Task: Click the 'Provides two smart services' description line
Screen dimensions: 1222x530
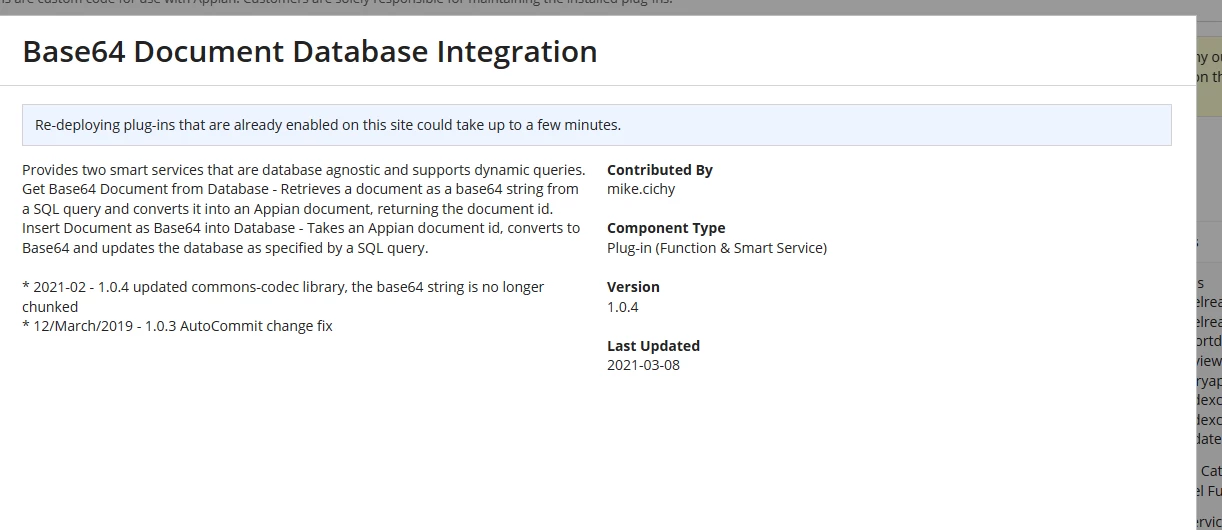Action: [304, 170]
